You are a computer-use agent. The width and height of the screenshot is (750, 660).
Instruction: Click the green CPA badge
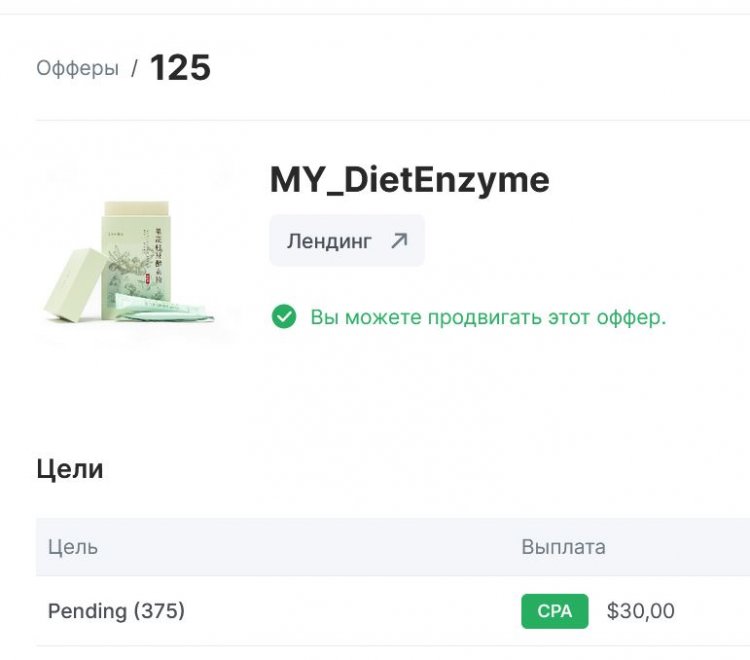[554, 611]
